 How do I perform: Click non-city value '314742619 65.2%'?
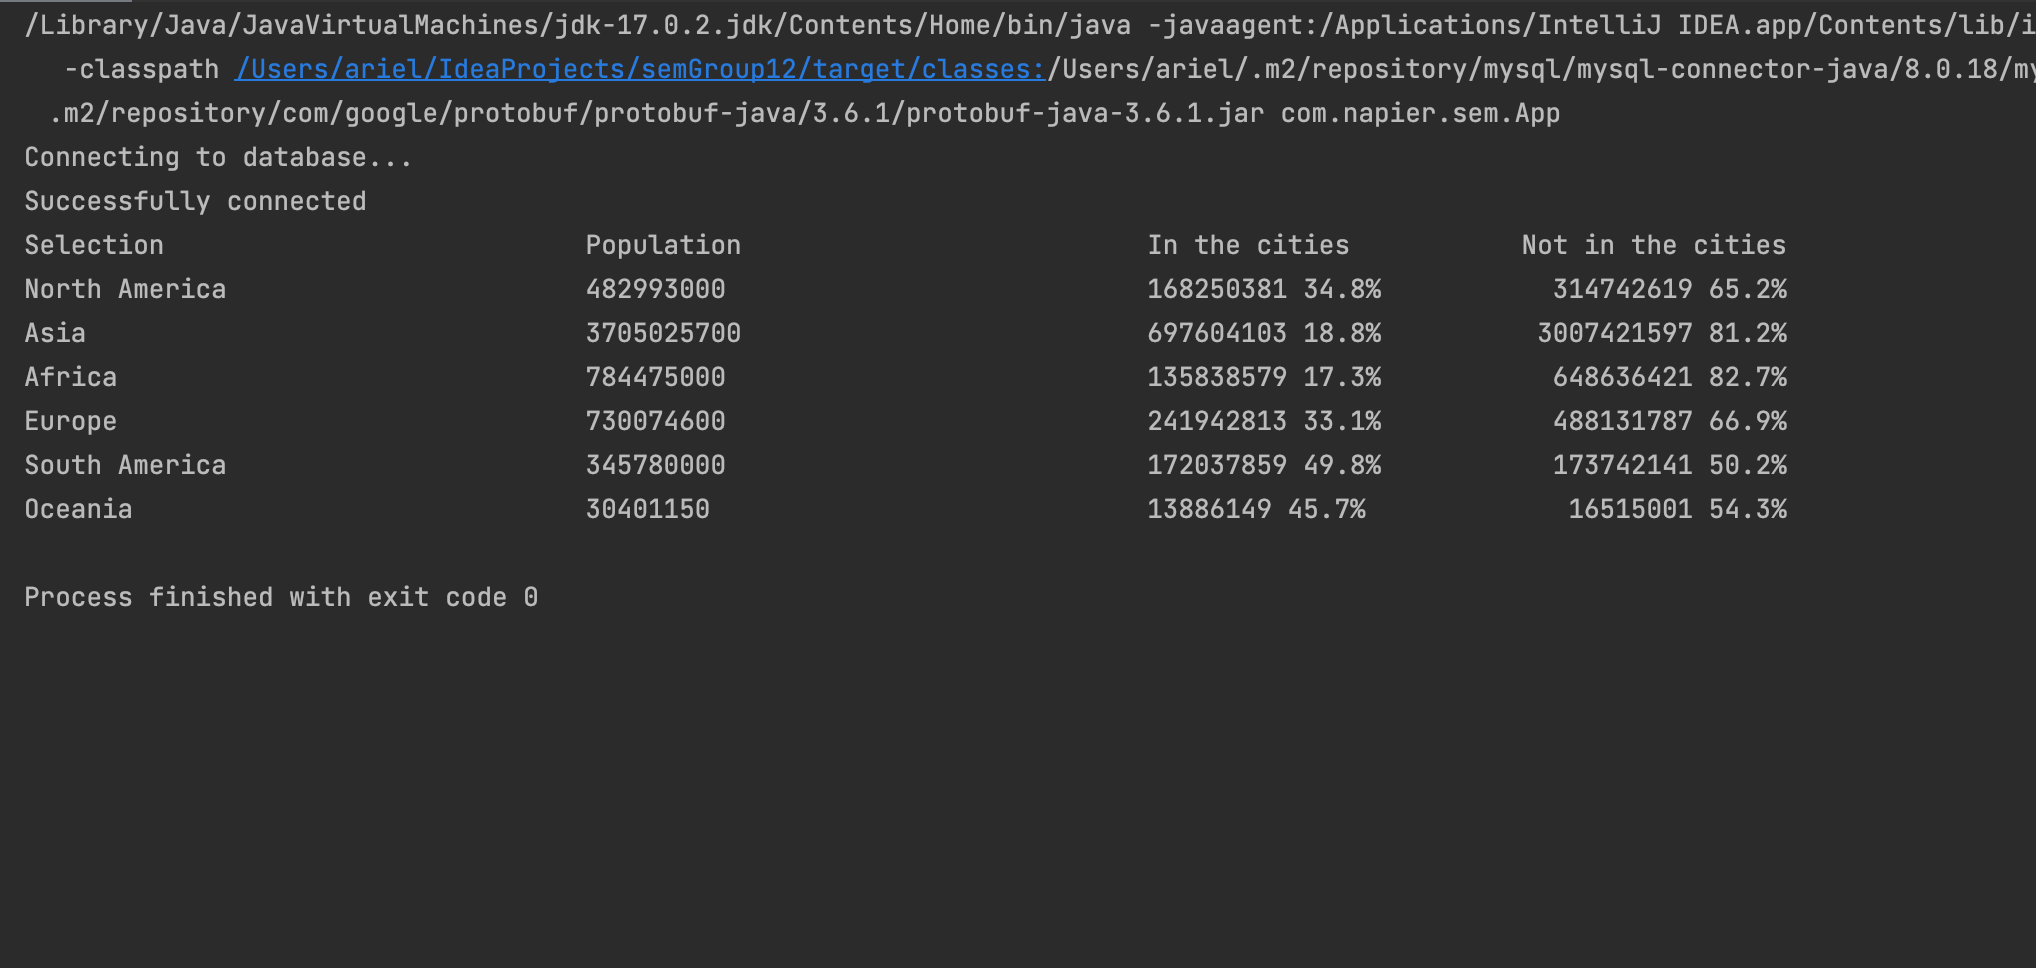1669,289
